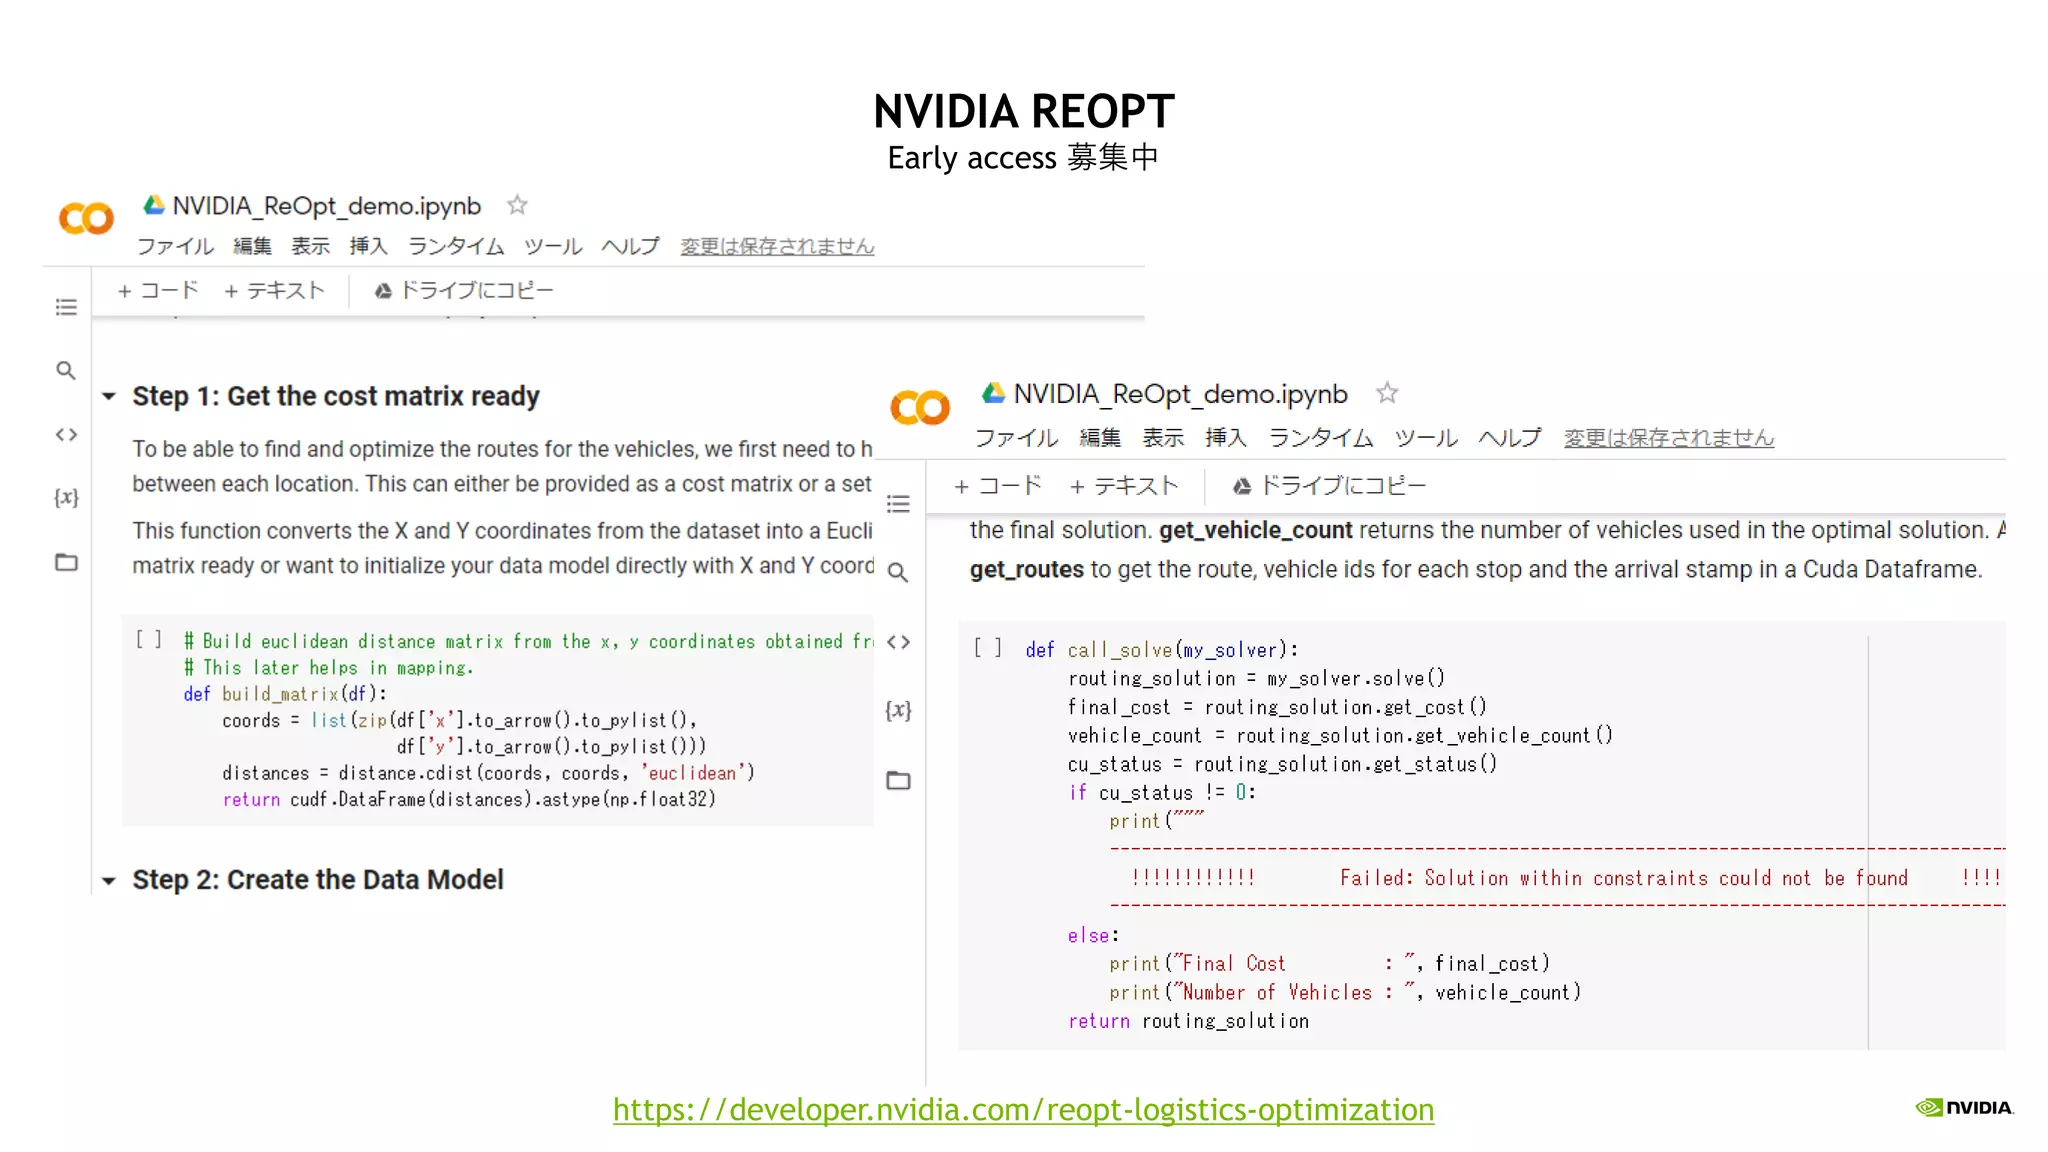
Task: Star the left NVIDIA_ReOpt_demo.ipynb notebook
Action: point(517,205)
